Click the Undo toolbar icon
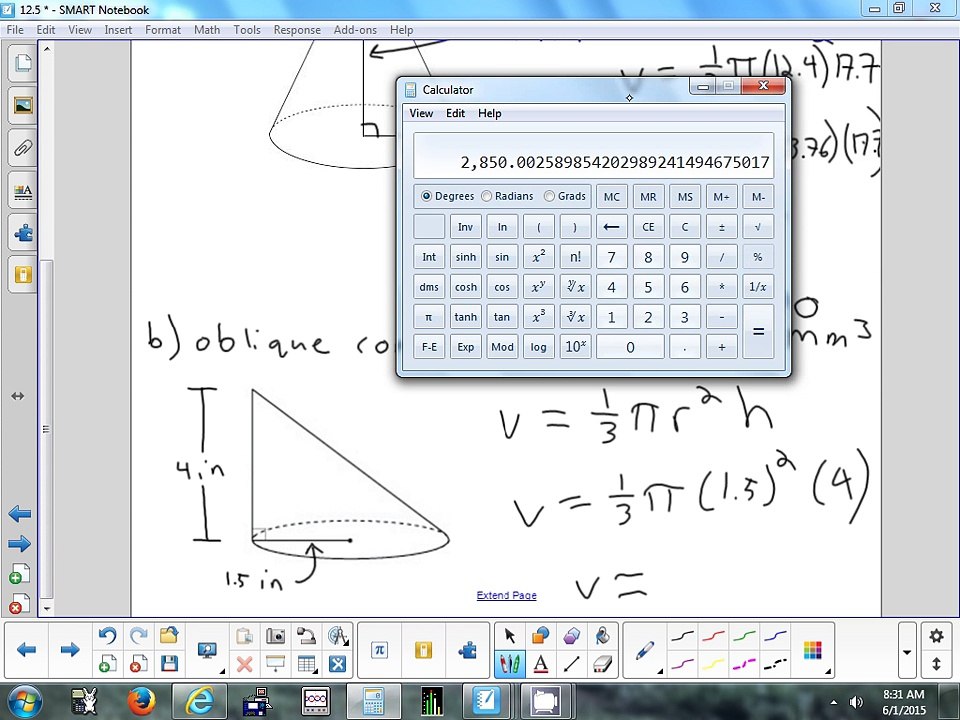The width and height of the screenshot is (960, 720). [x=107, y=636]
